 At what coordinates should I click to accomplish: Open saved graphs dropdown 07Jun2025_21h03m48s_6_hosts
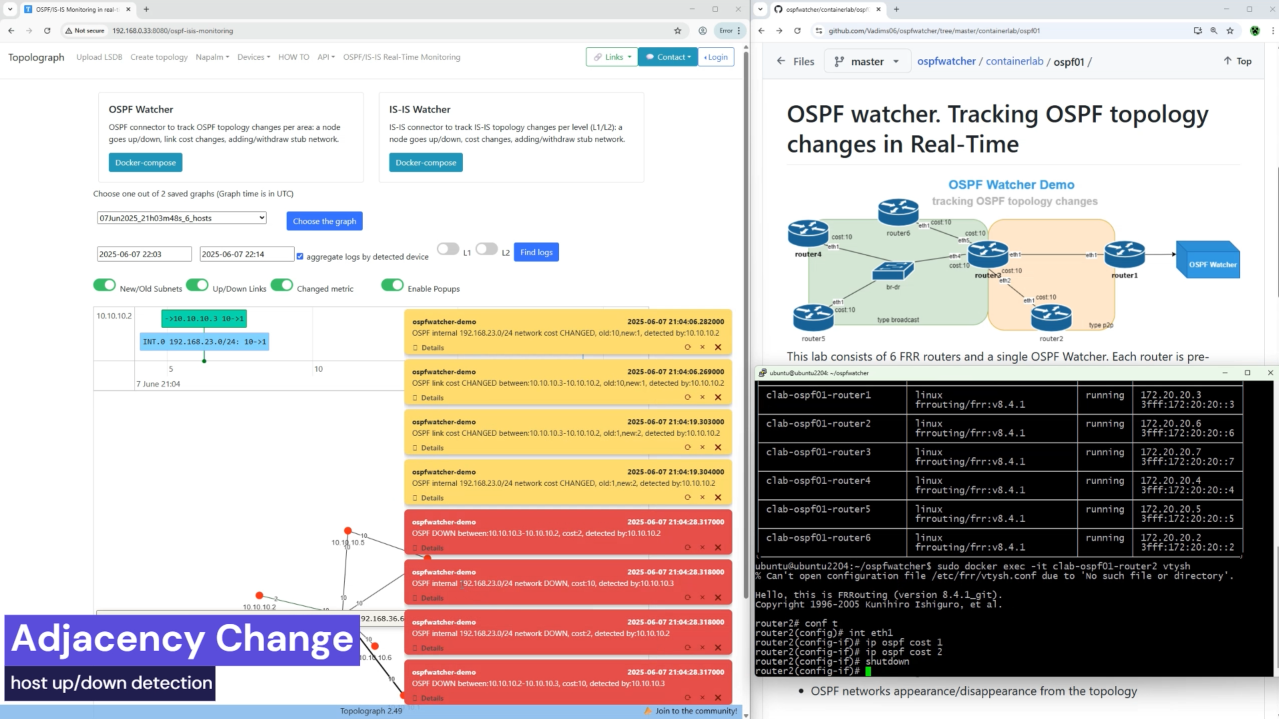182,218
